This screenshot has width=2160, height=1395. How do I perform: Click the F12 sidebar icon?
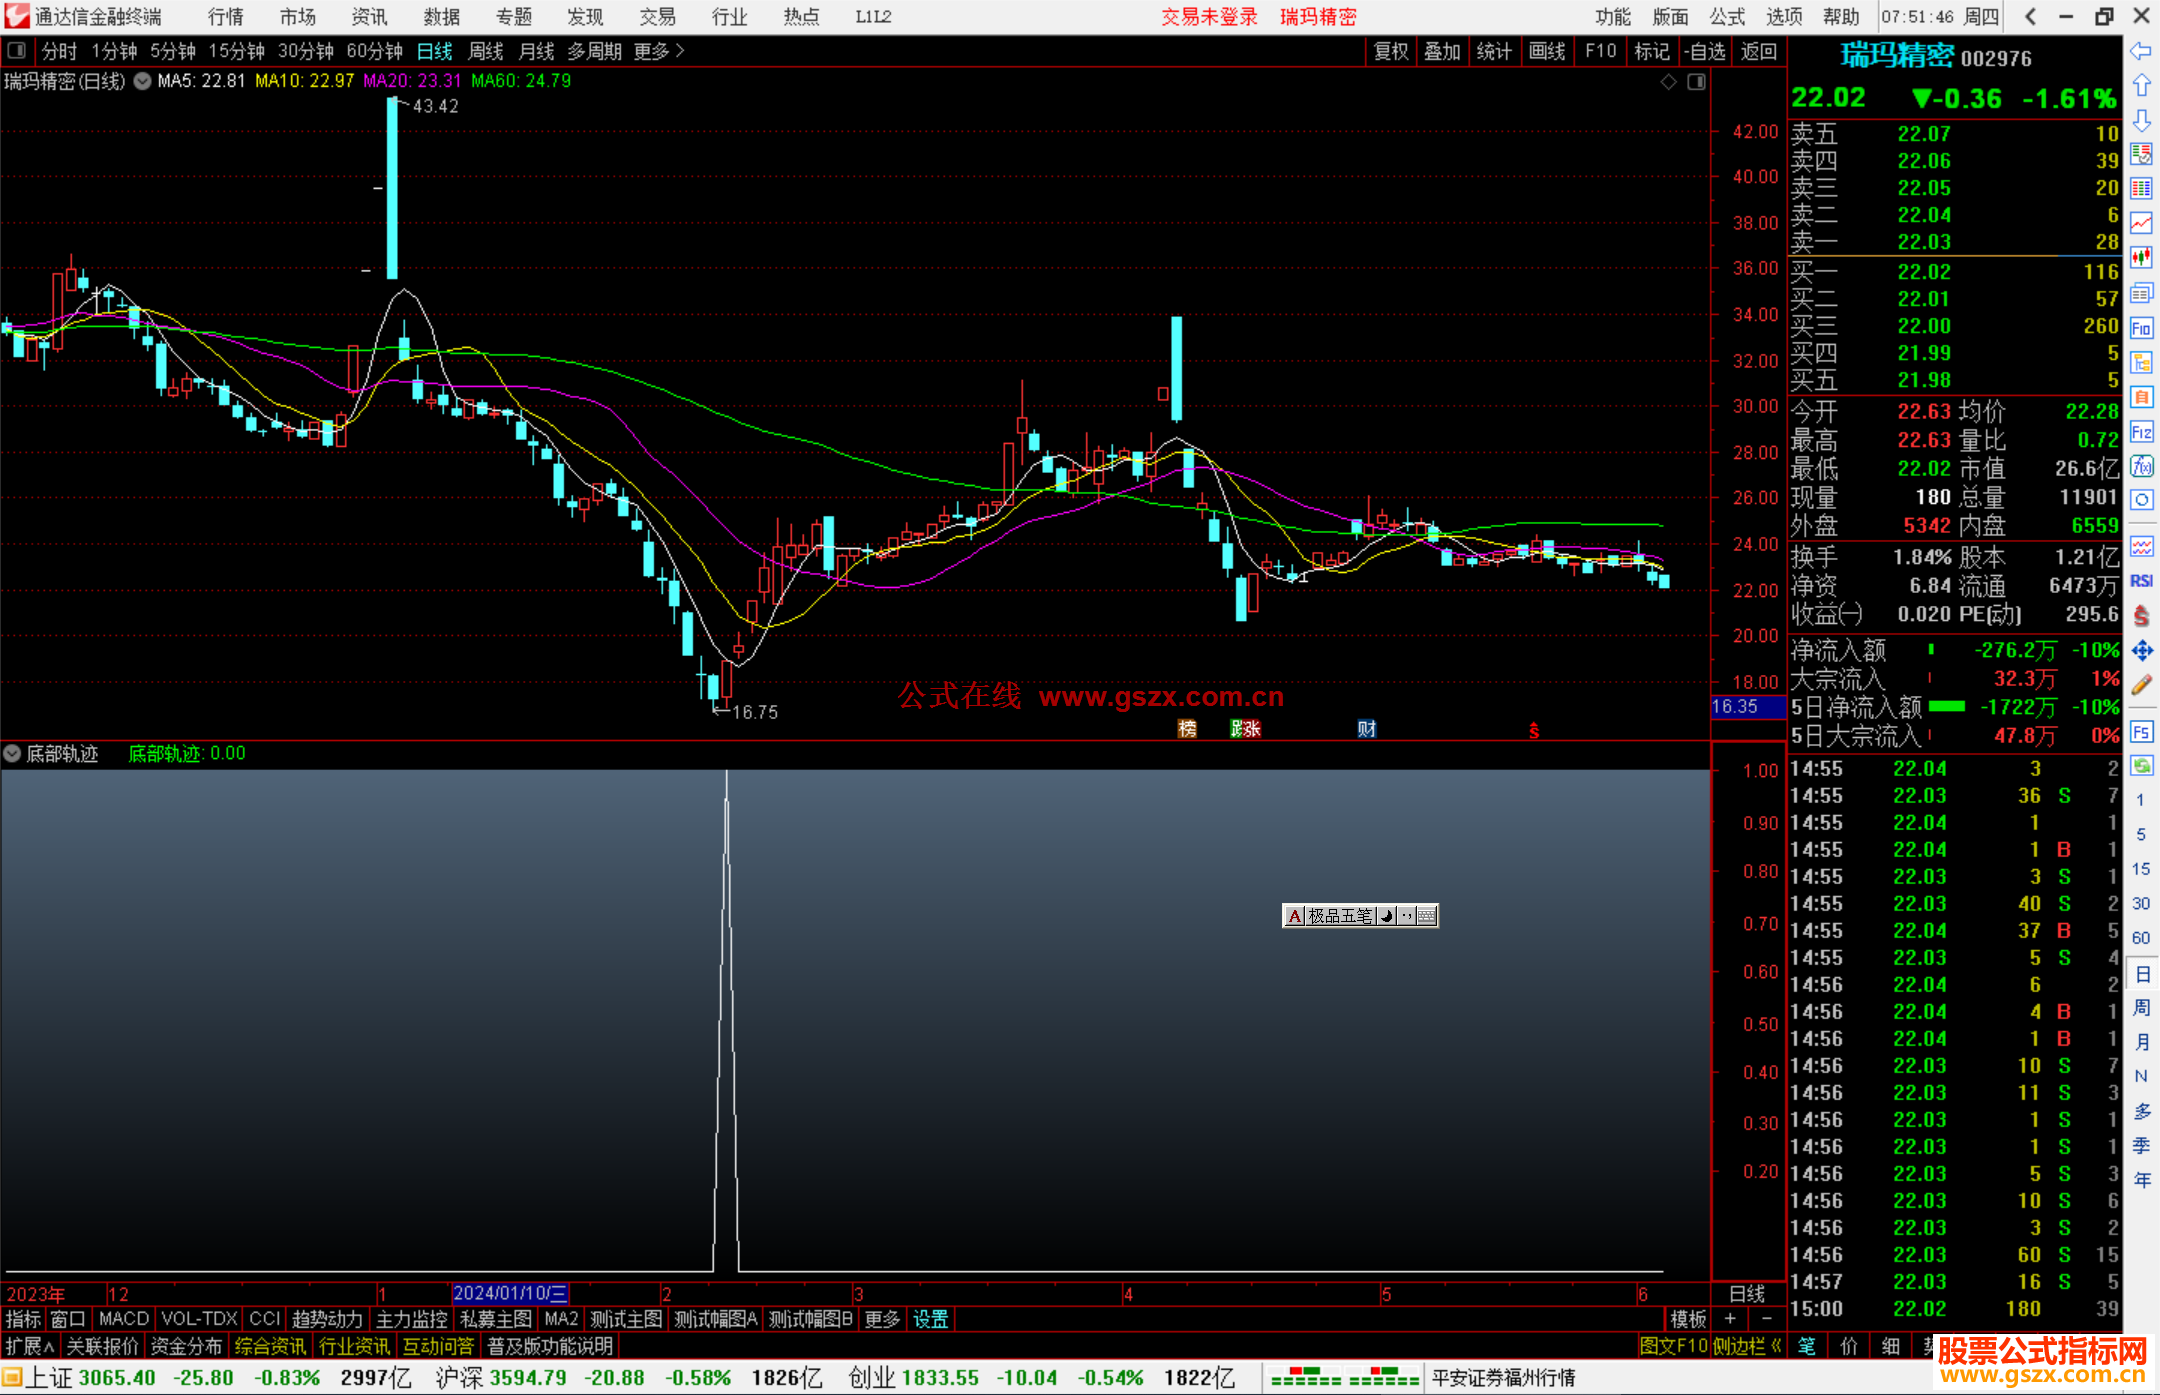tap(2141, 432)
